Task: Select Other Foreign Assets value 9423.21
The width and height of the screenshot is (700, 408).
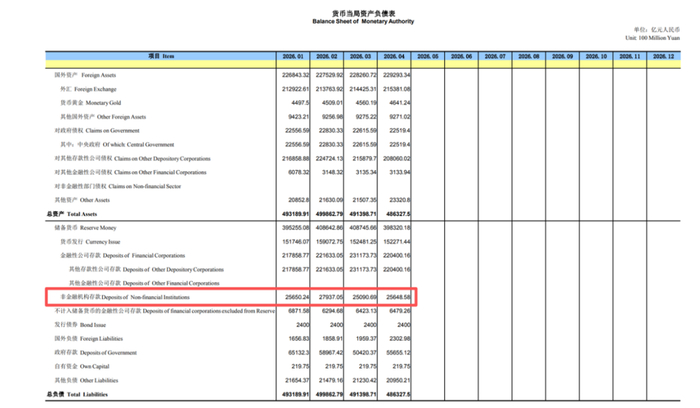Action: pos(299,117)
